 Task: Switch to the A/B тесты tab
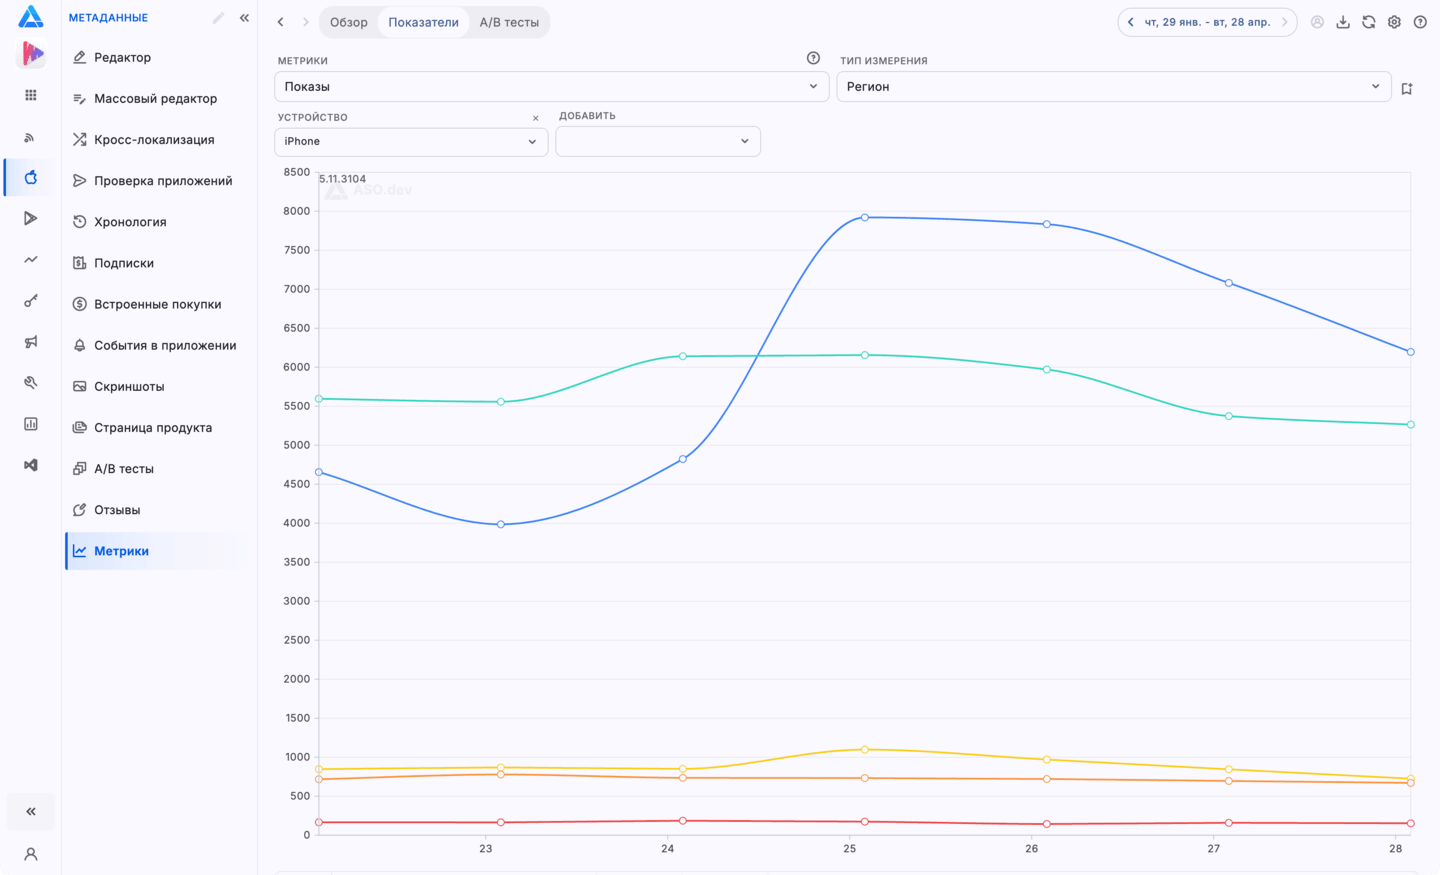pos(509,22)
